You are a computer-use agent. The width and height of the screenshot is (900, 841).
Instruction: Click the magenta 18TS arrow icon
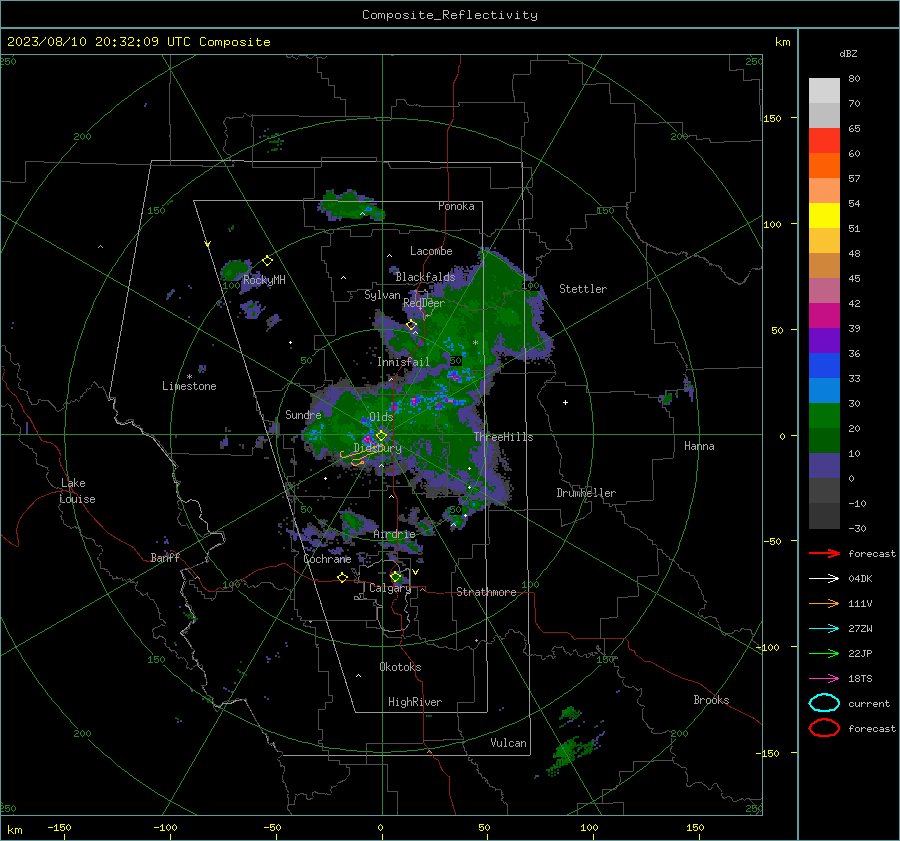(x=824, y=679)
